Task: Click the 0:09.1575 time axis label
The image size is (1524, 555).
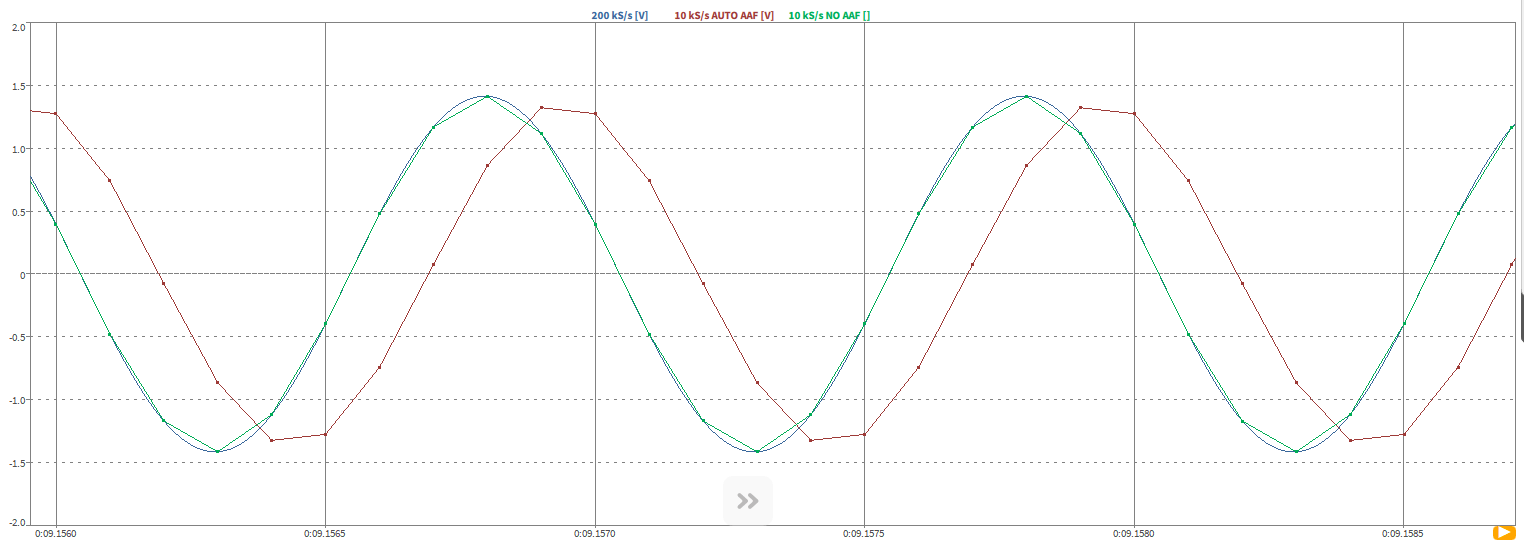Action: coord(864,534)
